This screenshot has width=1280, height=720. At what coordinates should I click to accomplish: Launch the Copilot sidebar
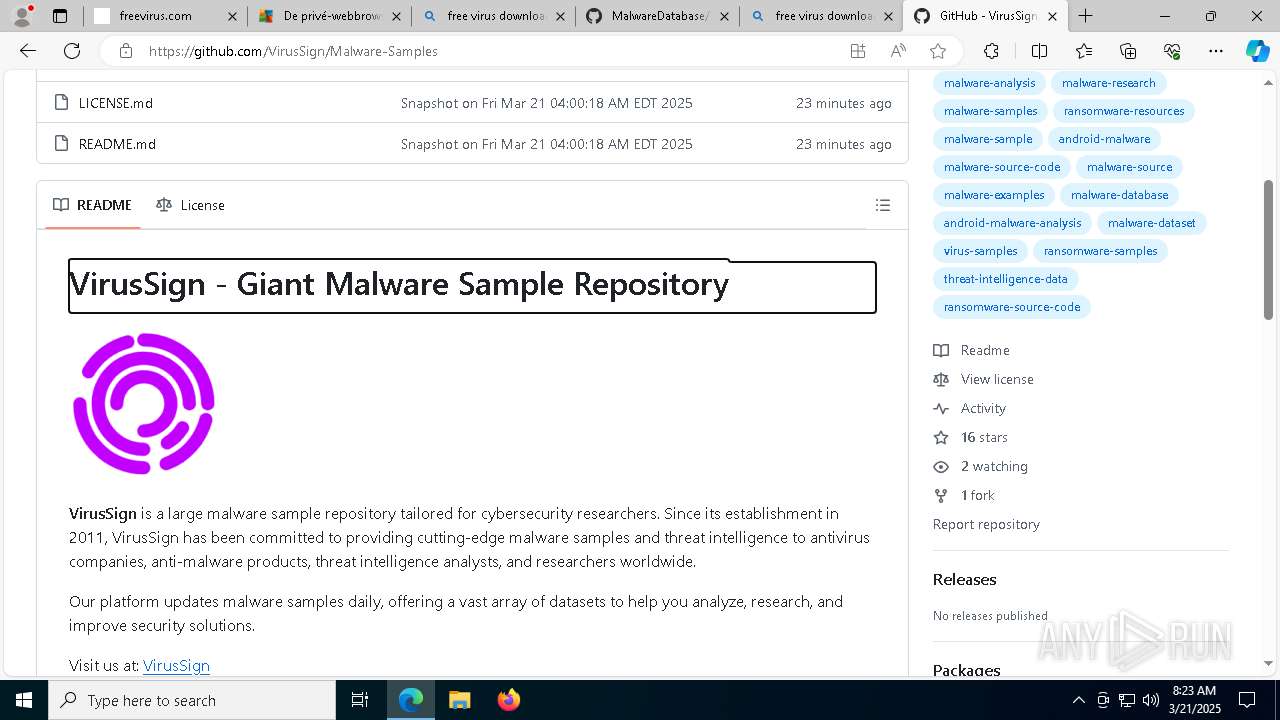(x=1257, y=51)
